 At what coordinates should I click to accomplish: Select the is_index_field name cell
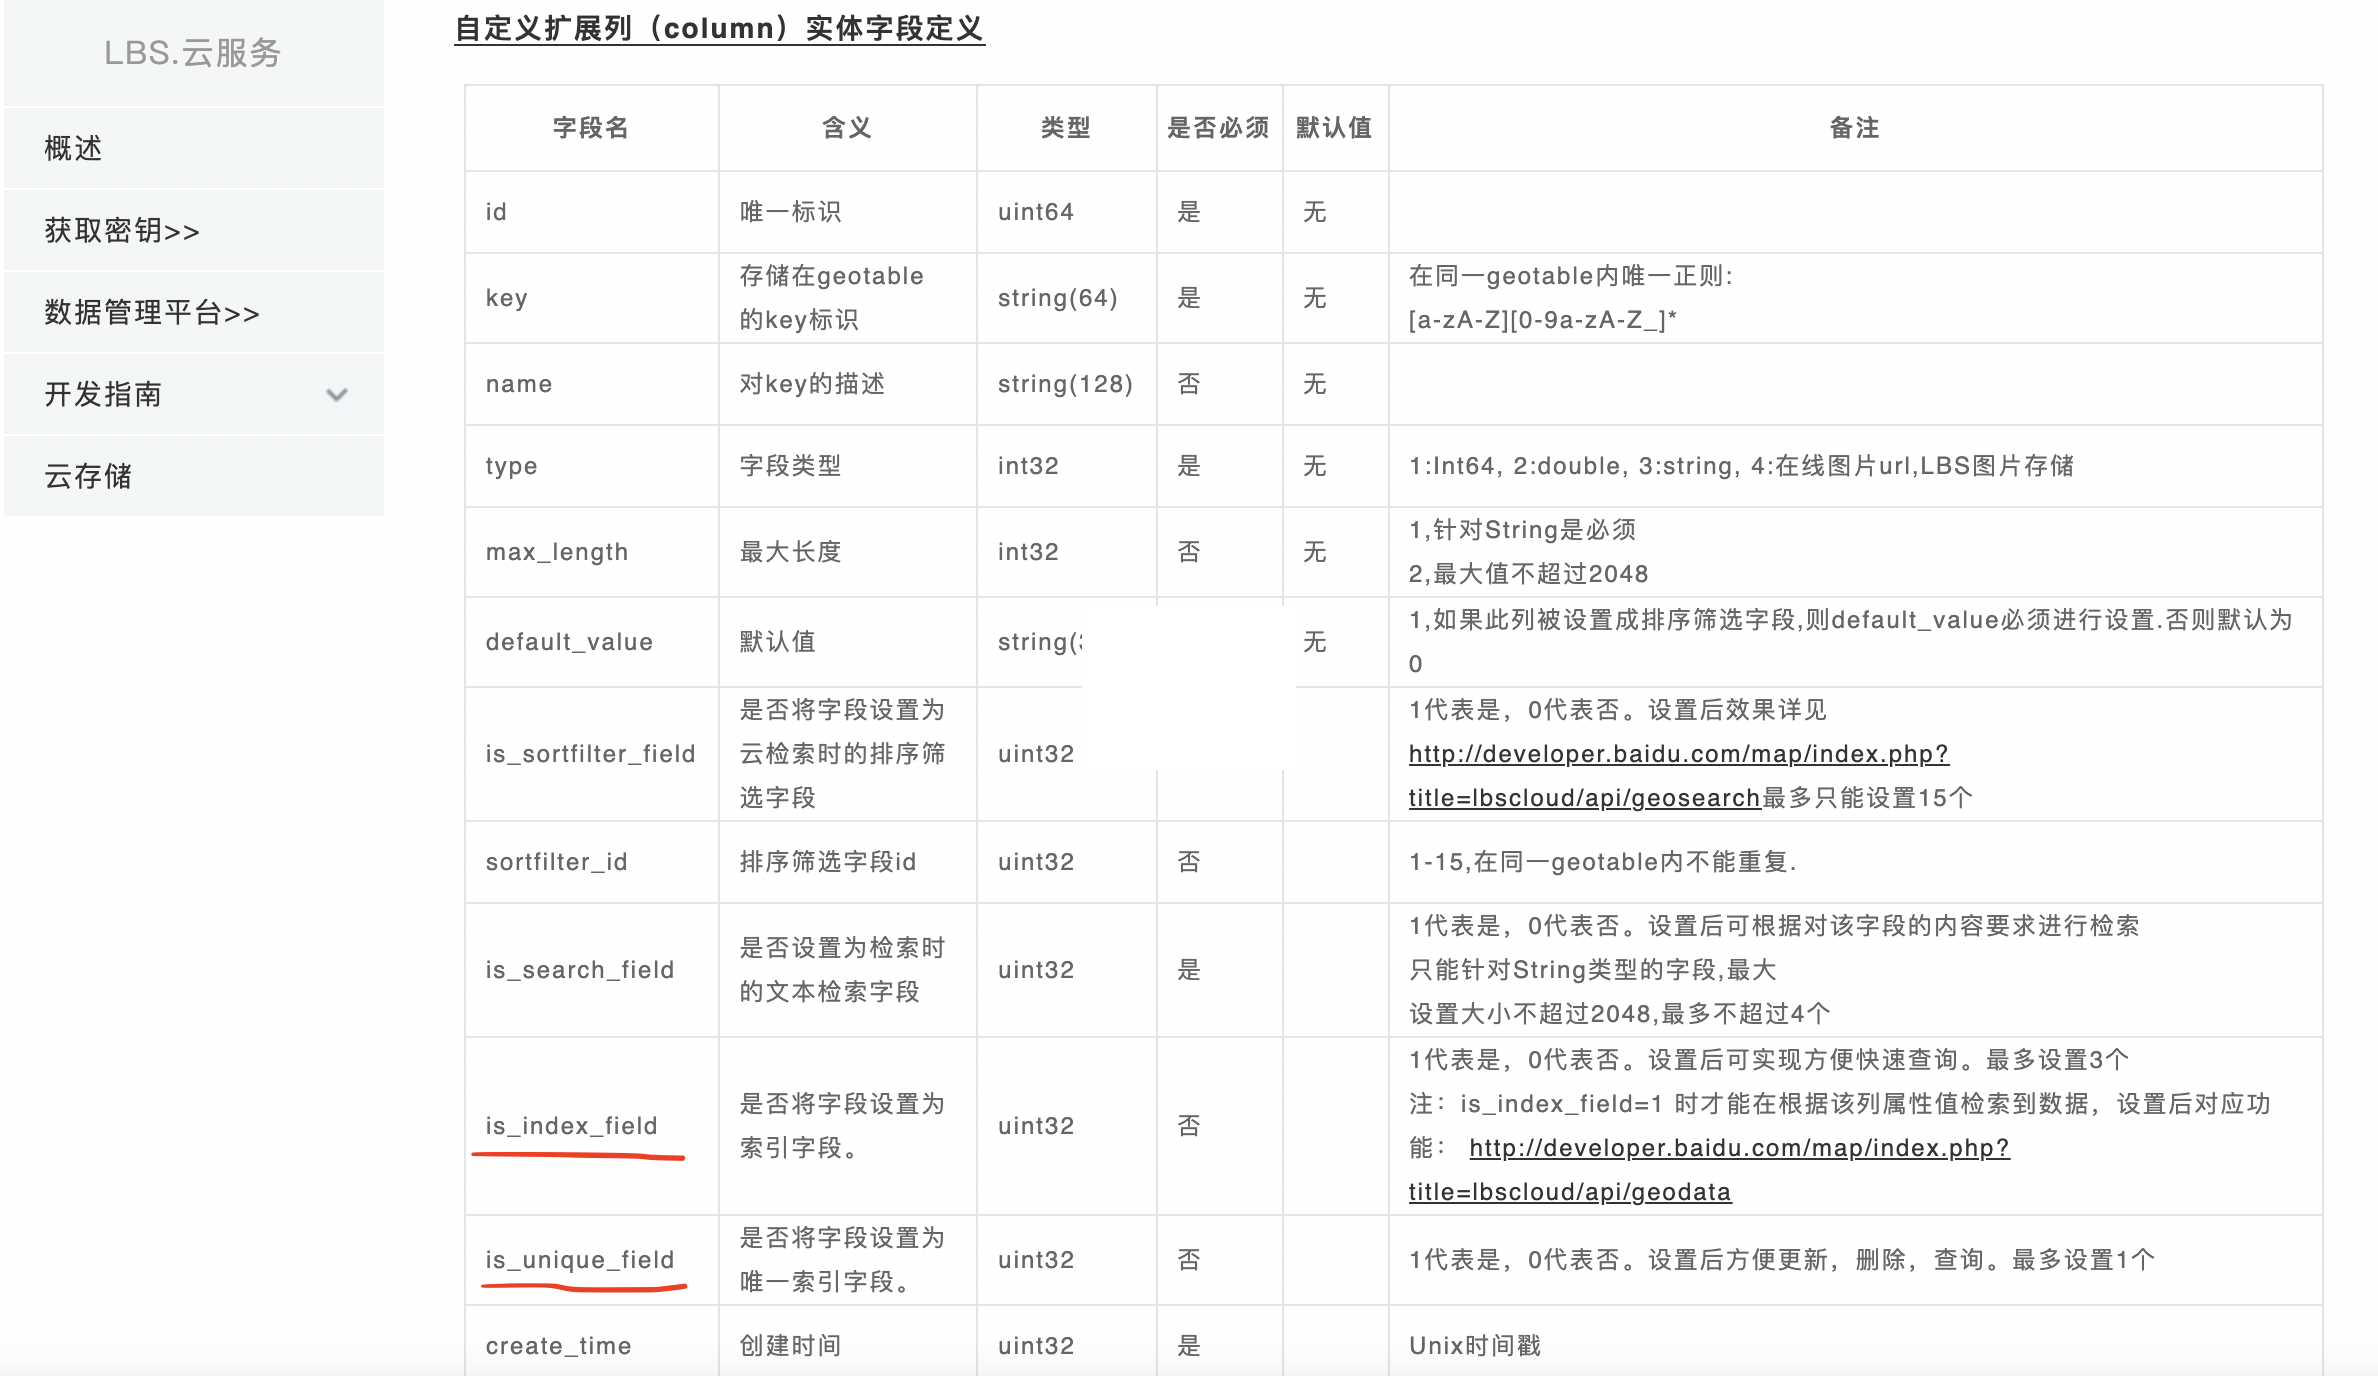click(x=592, y=1126)
